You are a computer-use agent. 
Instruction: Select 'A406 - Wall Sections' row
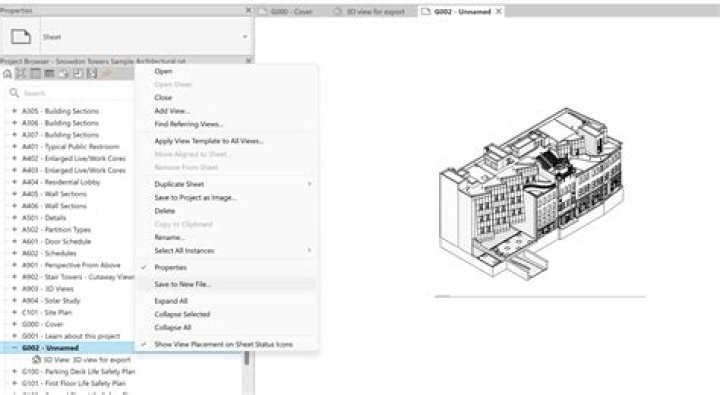click(x=54, y=206)
